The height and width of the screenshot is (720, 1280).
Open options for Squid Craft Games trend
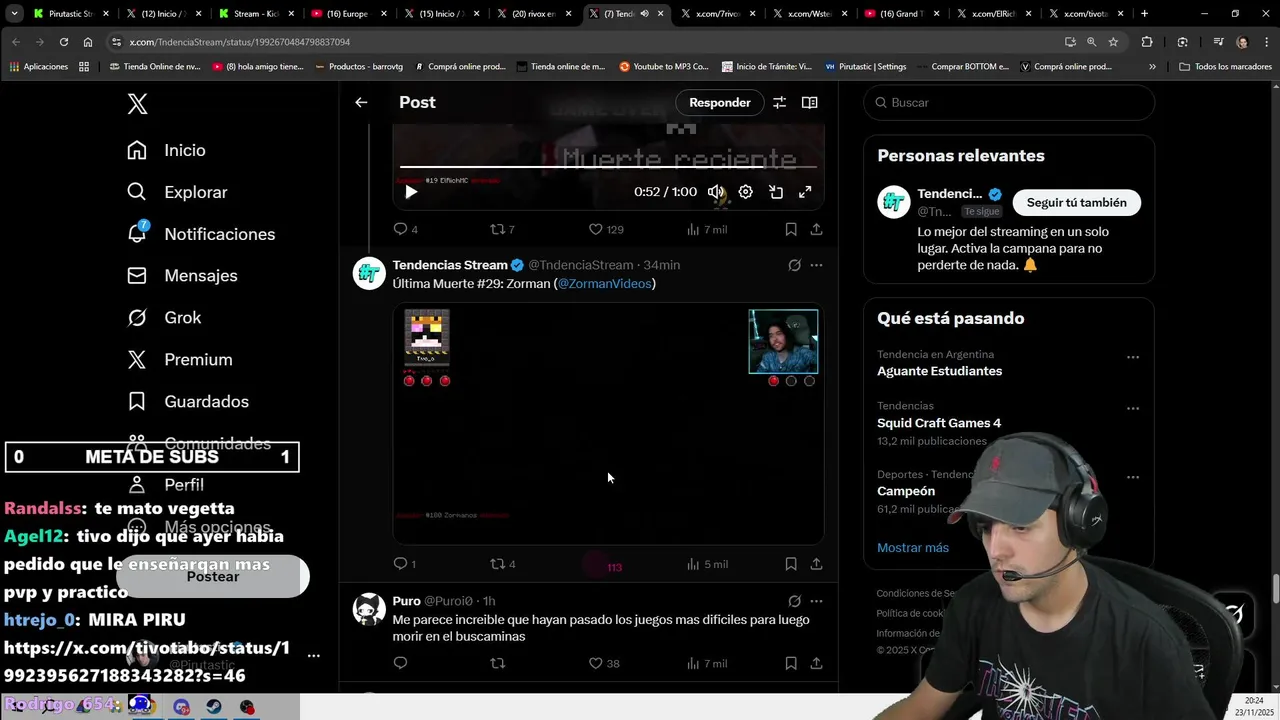(1132, 409)
